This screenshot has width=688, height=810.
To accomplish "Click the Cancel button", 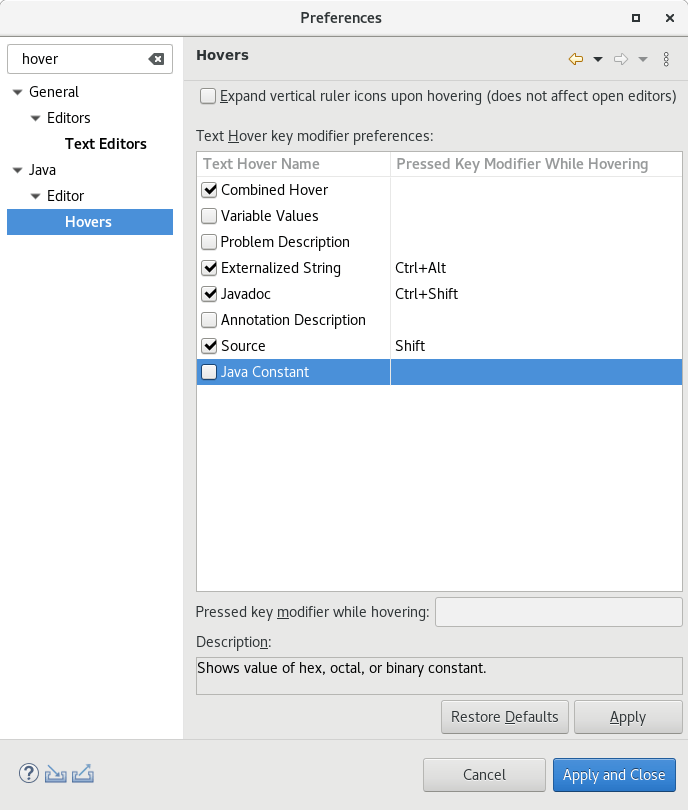I will click(484, 775).
